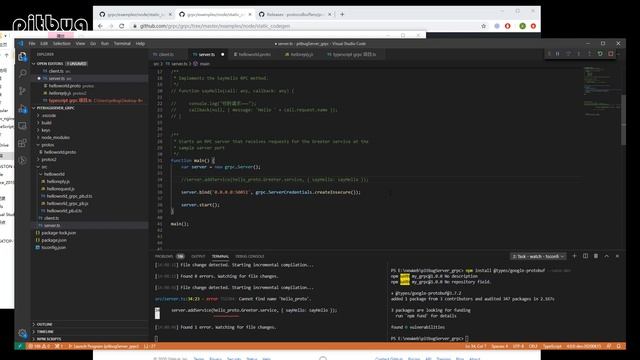Viewport: 640px width, 360px height.
Task: Stop the debug session
Action: (x=611, y=54)
